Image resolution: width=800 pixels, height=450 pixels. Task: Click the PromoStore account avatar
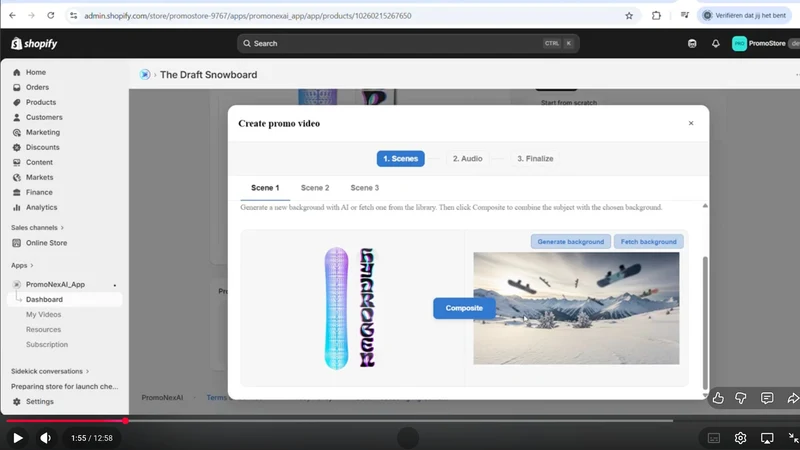click(739, 43)
